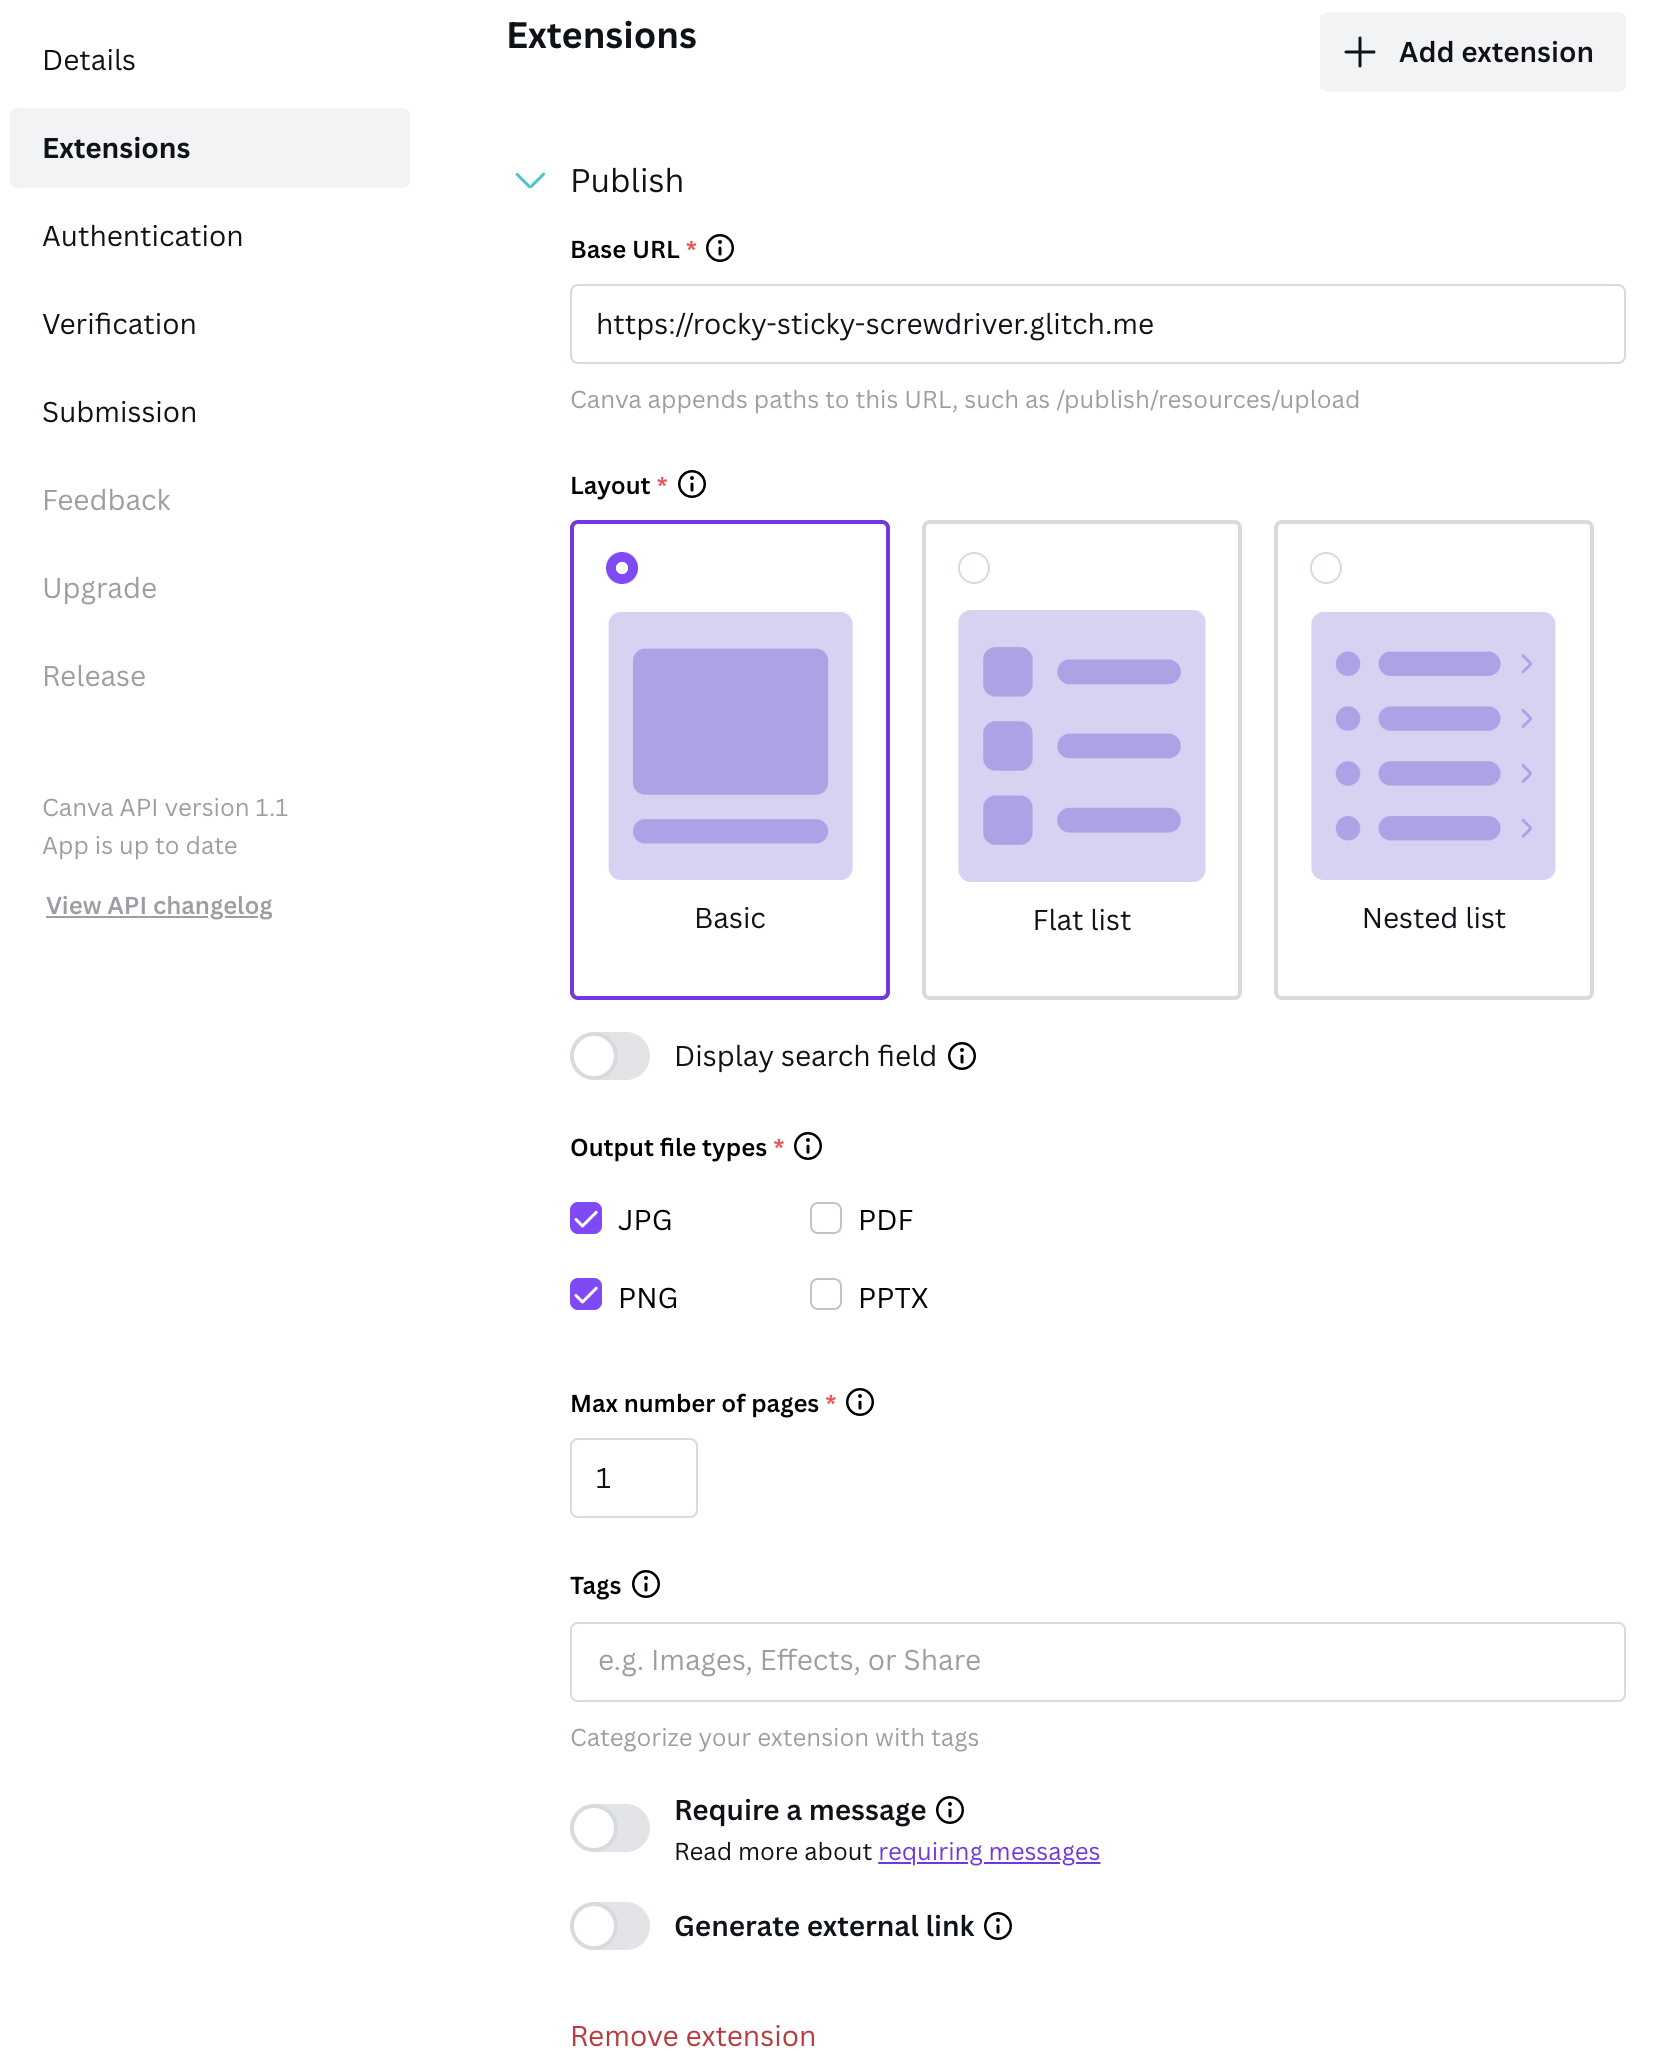Screen dimensions: 1658x2070
Task: Select the Flat list layout radio button
Action: click(x=974, y=568)
